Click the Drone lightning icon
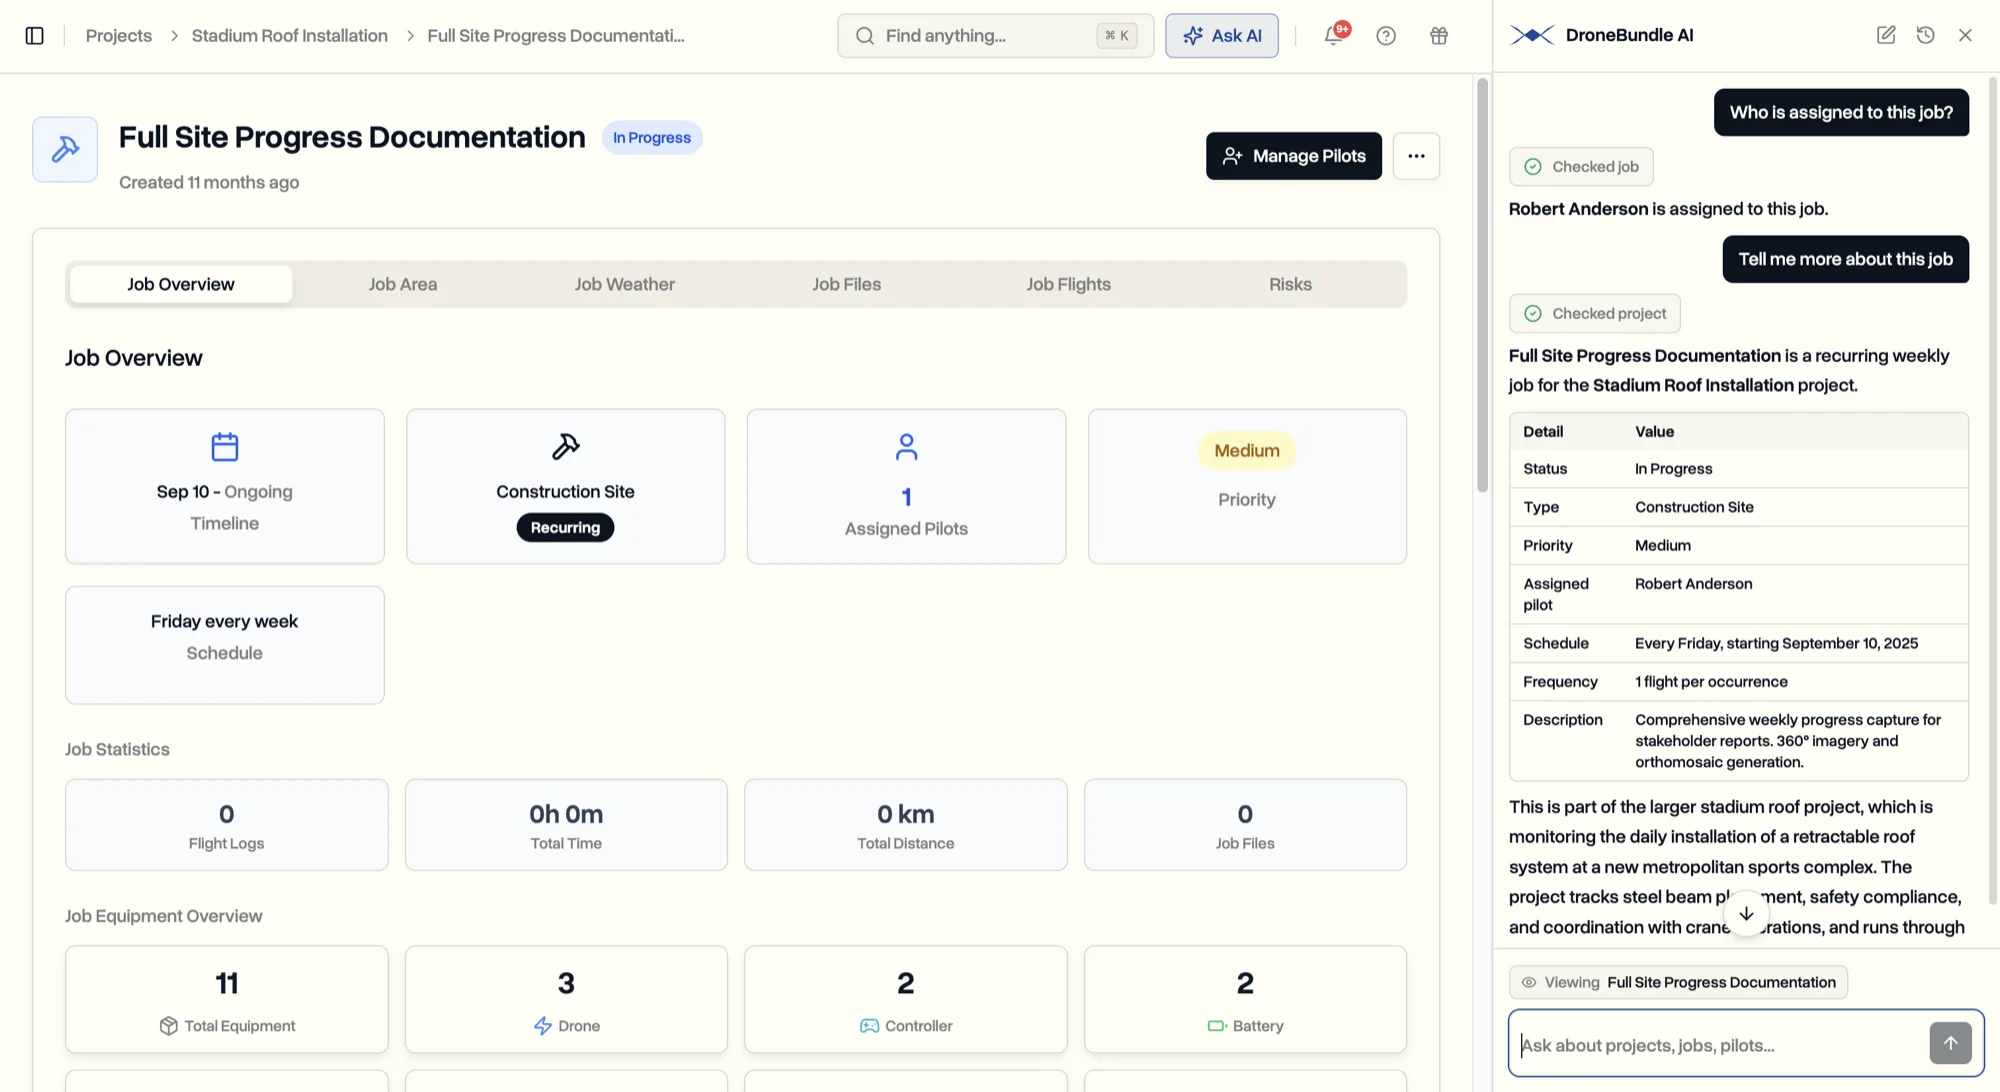The image size is (2000, 1092). tap(543, 1026)
